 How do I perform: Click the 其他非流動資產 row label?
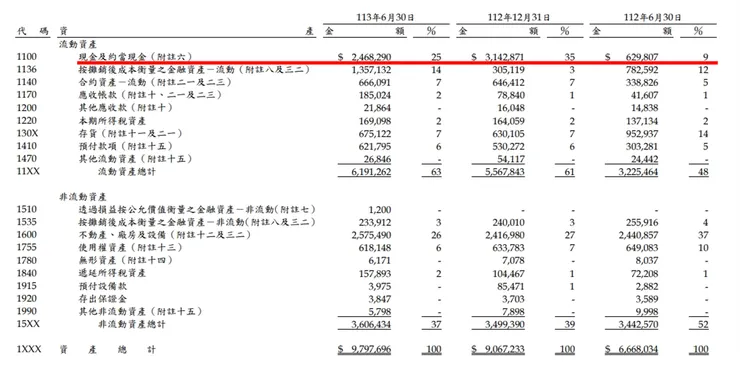[x=140, y=311]
